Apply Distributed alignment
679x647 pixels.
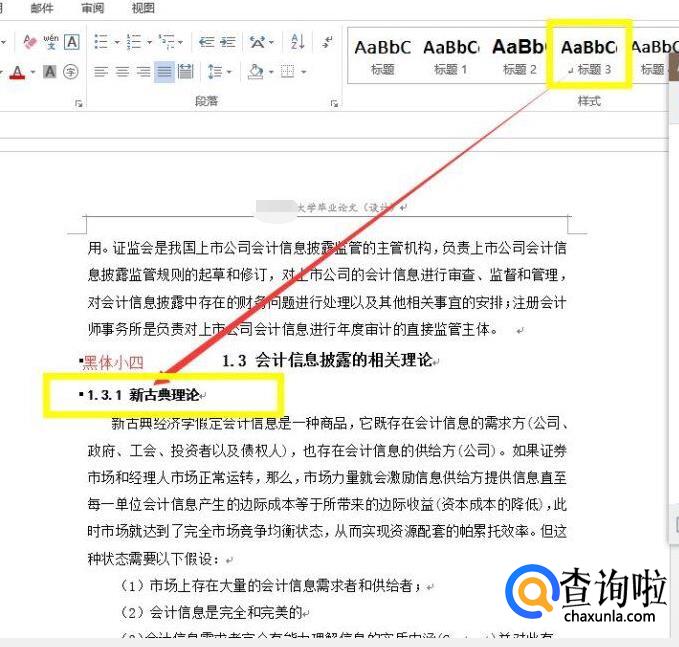[185, 72]
